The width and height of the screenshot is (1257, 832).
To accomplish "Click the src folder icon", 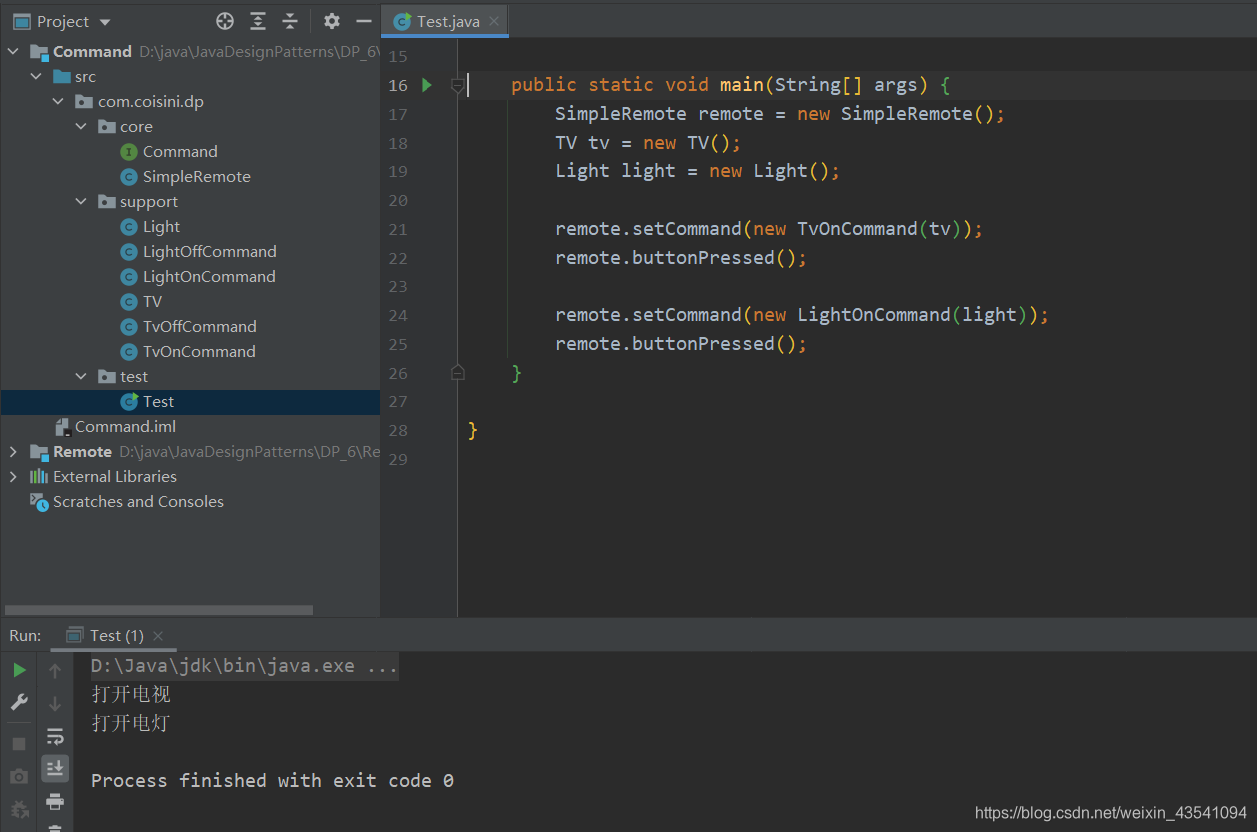I will click(62, 77).
